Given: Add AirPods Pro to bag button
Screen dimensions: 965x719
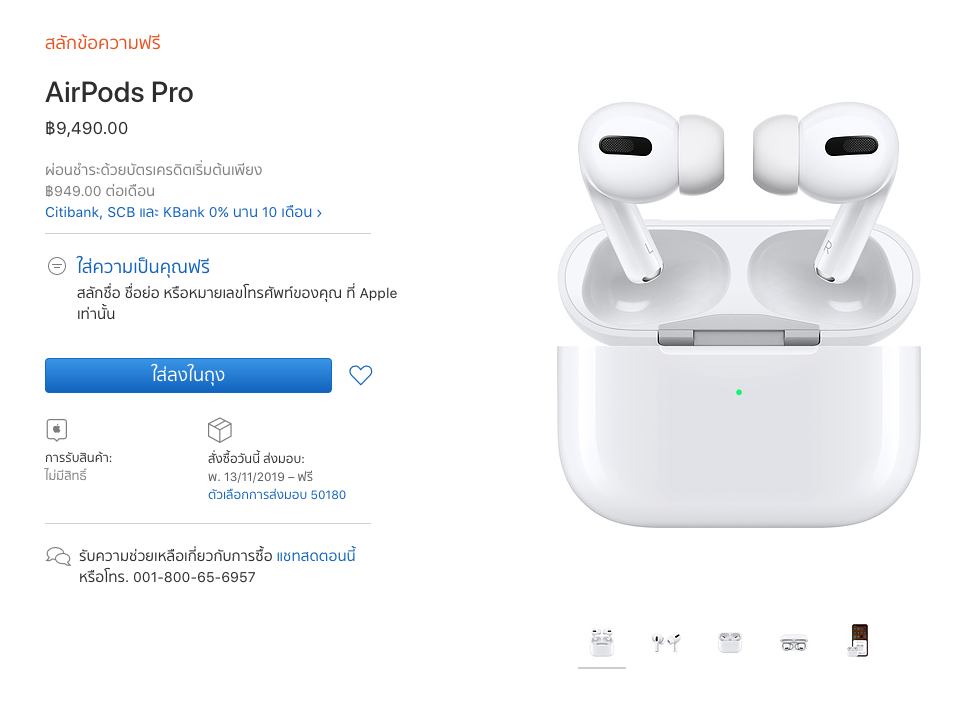Looking at the screenshot, I should click(x=188, y=375).
